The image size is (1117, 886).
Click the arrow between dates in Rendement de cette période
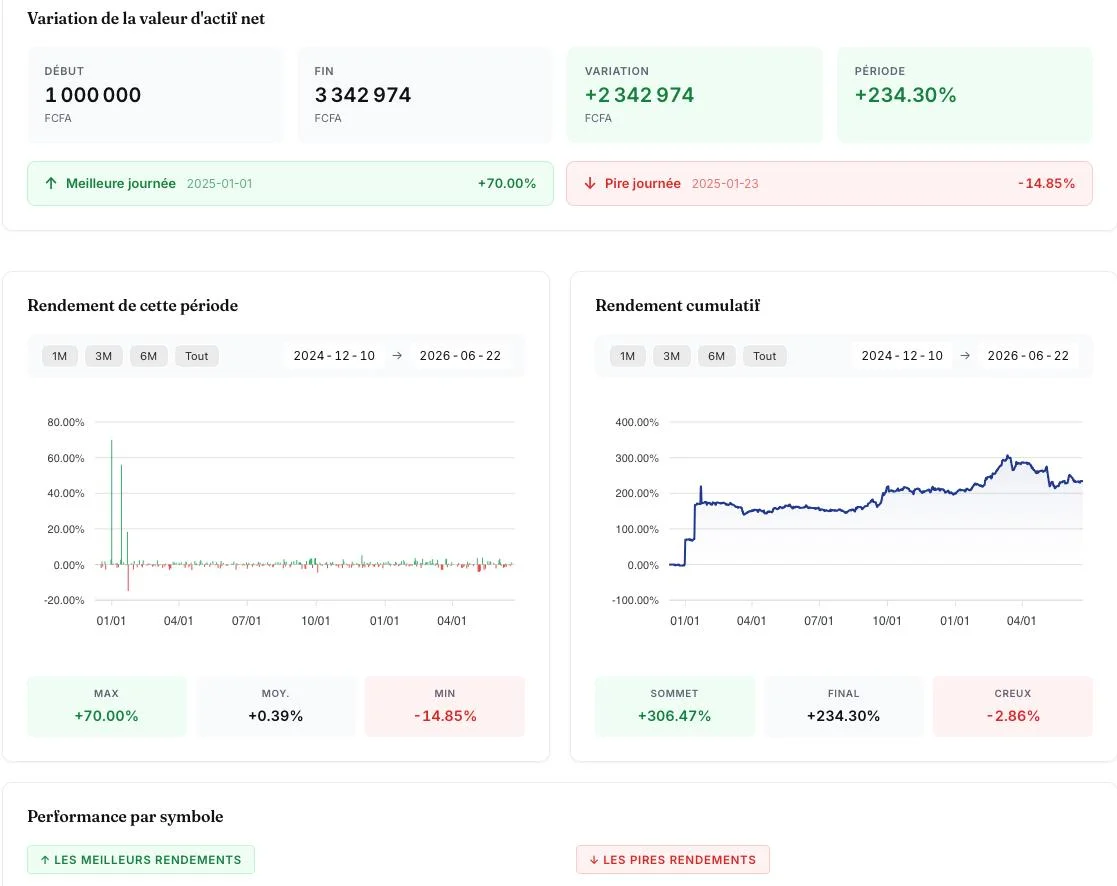pyautogui.click(x=398, y=355)
